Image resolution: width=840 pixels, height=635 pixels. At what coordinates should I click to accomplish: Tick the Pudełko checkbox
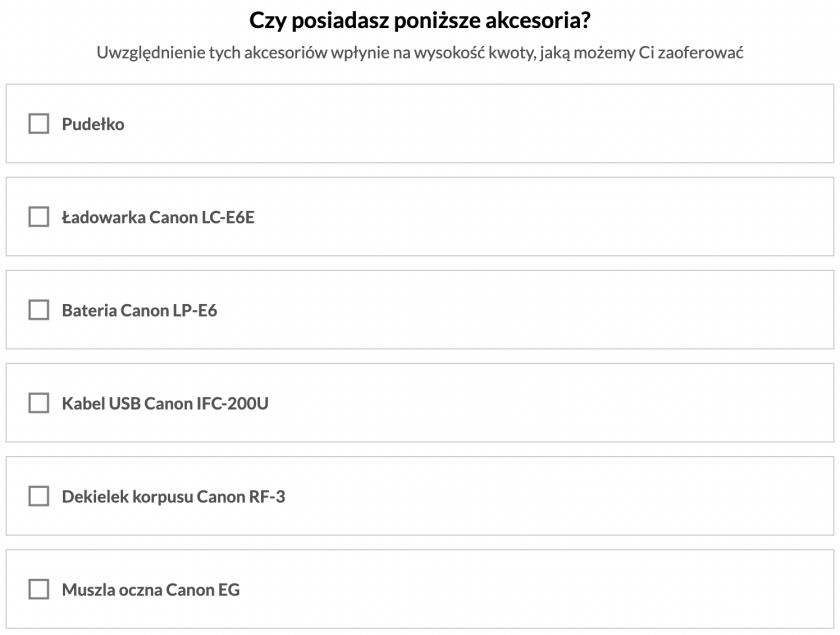pos(39,124)
